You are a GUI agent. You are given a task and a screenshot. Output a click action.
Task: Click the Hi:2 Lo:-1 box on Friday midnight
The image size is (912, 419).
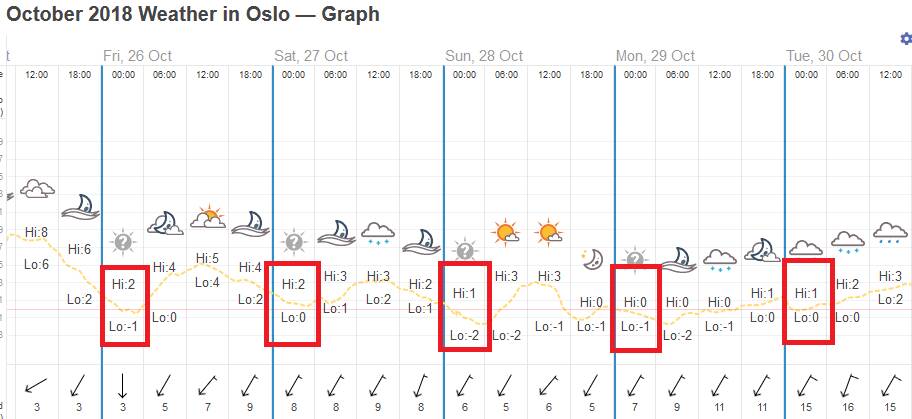(125, 305)
